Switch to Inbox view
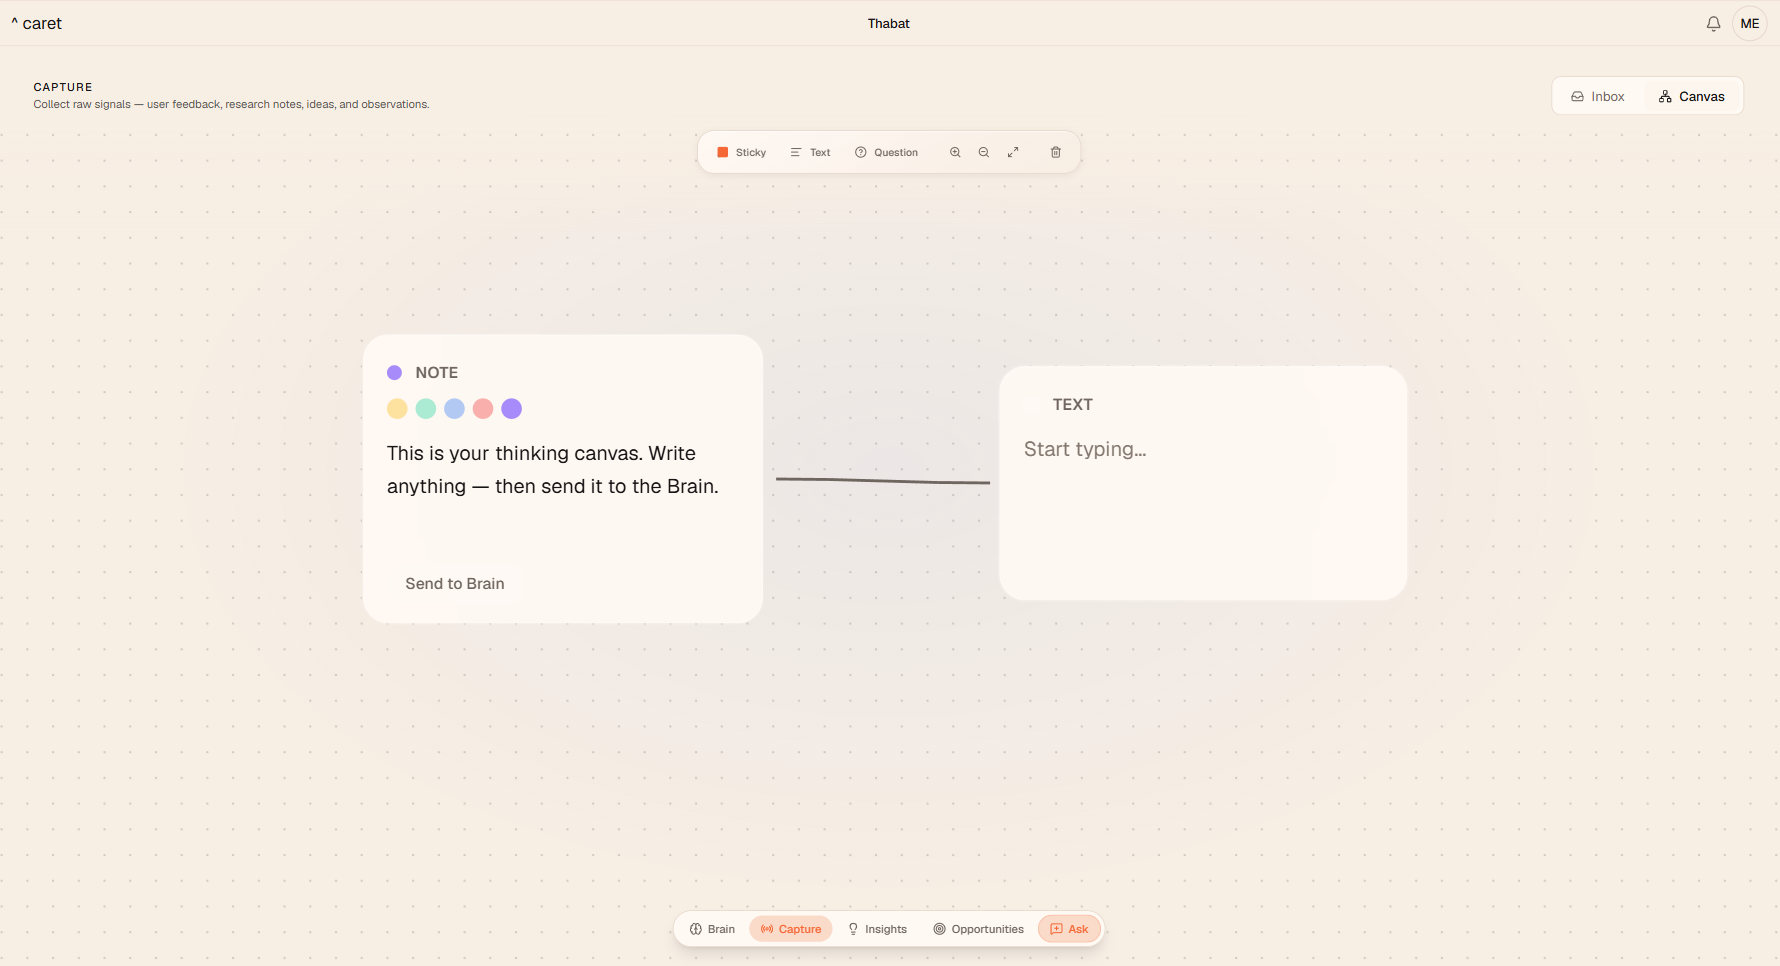Screen dimensions: 1780x966 coord(1598,96)
